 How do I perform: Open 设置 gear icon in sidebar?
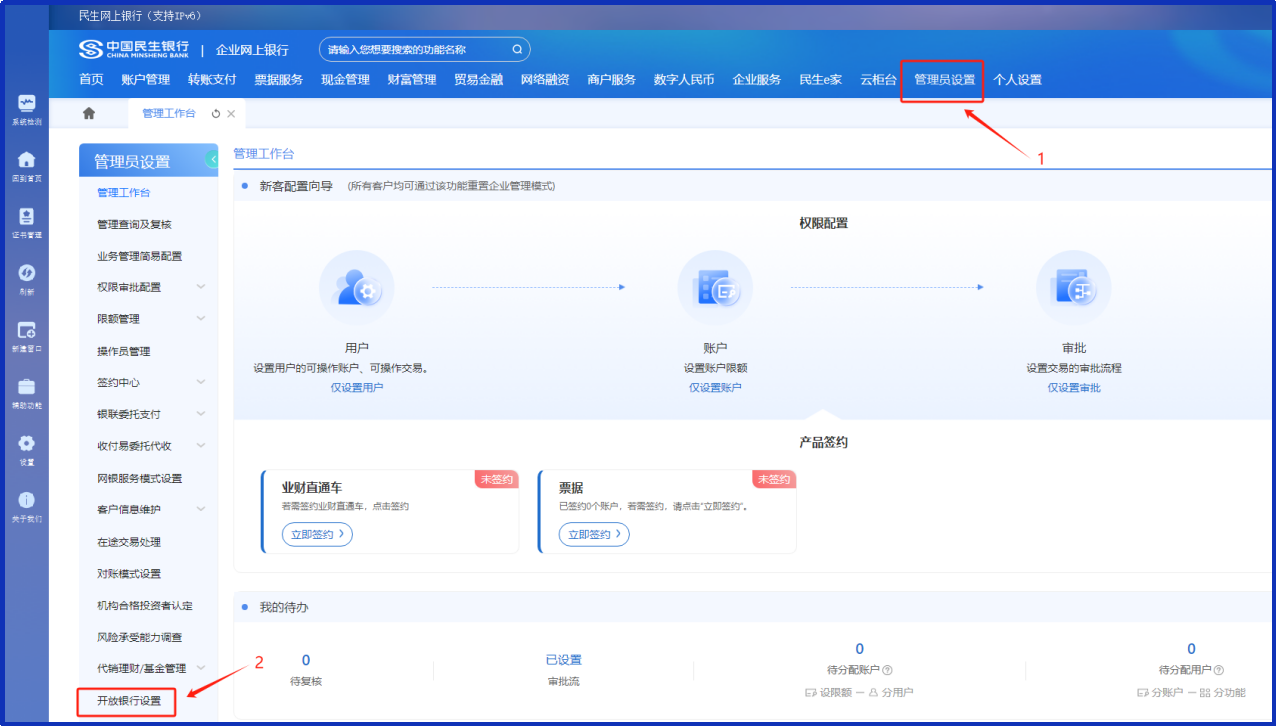click(x=26, y=444)
